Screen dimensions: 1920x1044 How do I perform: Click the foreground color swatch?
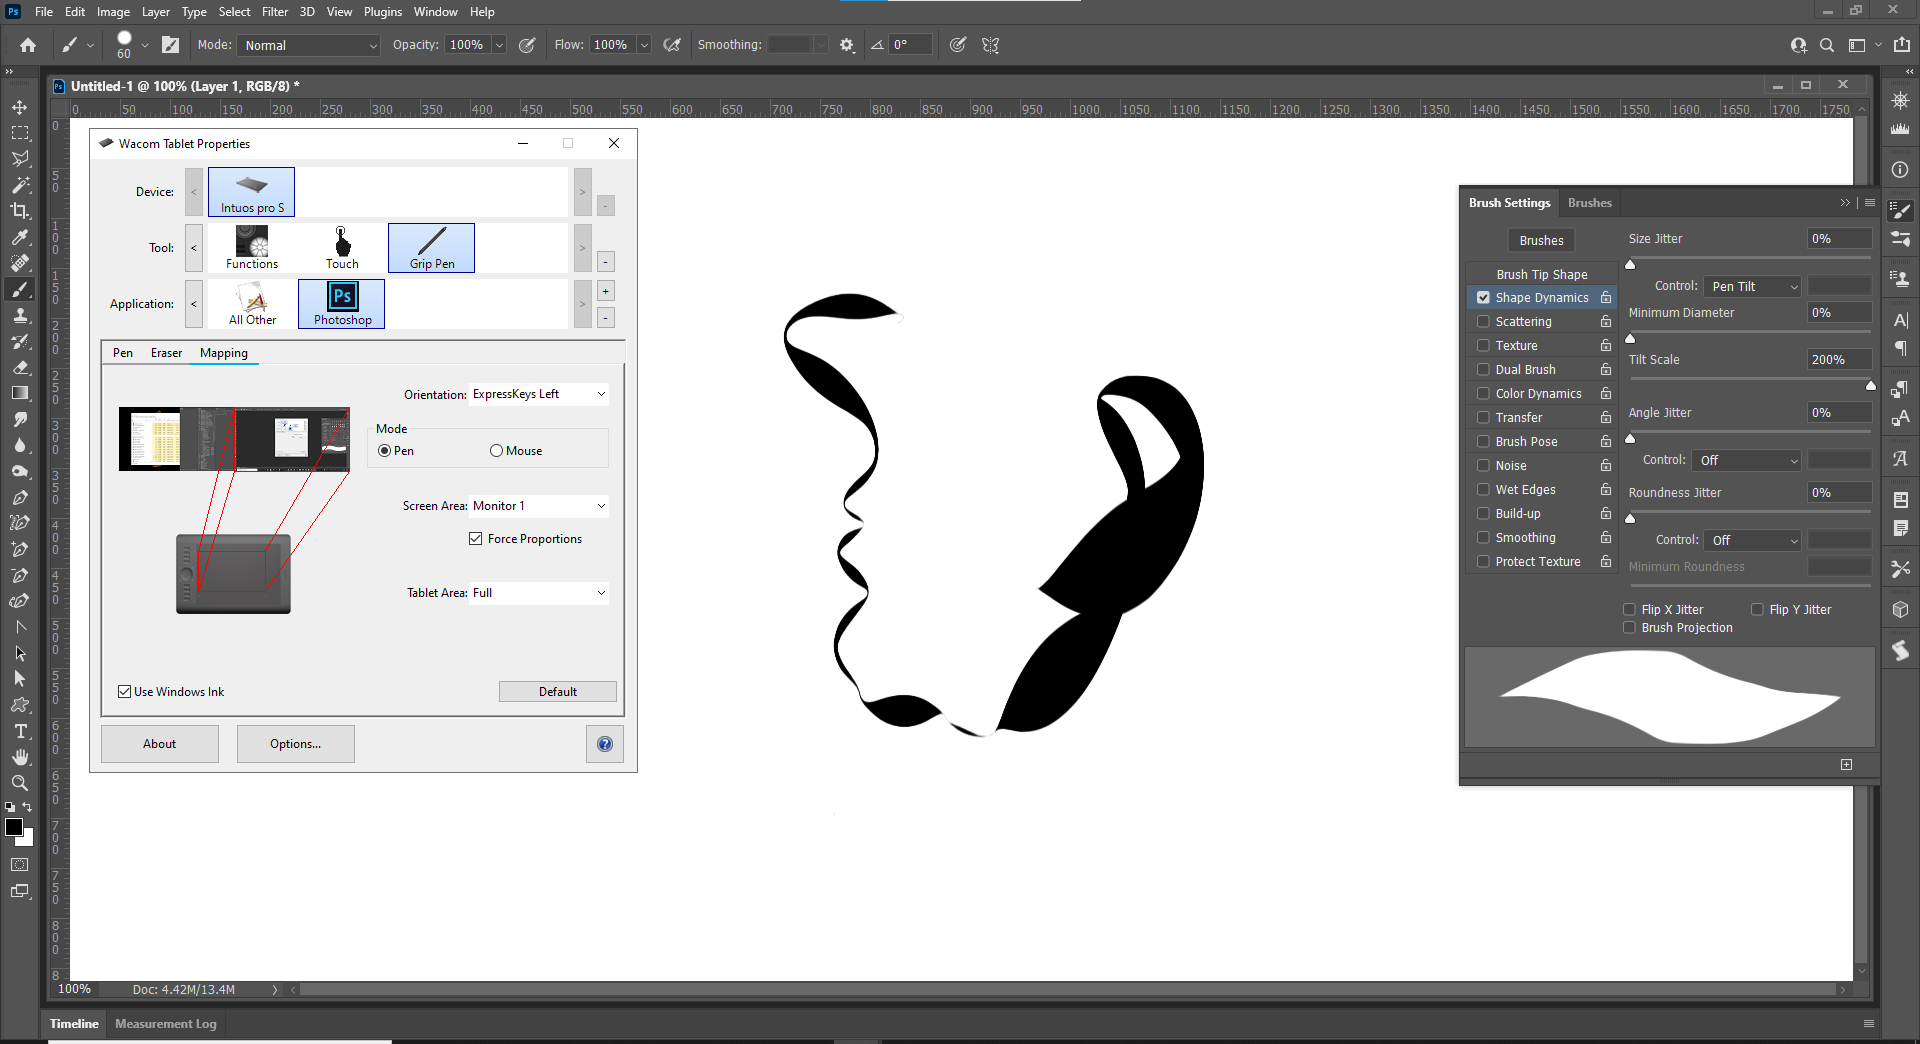pyautogui.click(x=15, y=828)
